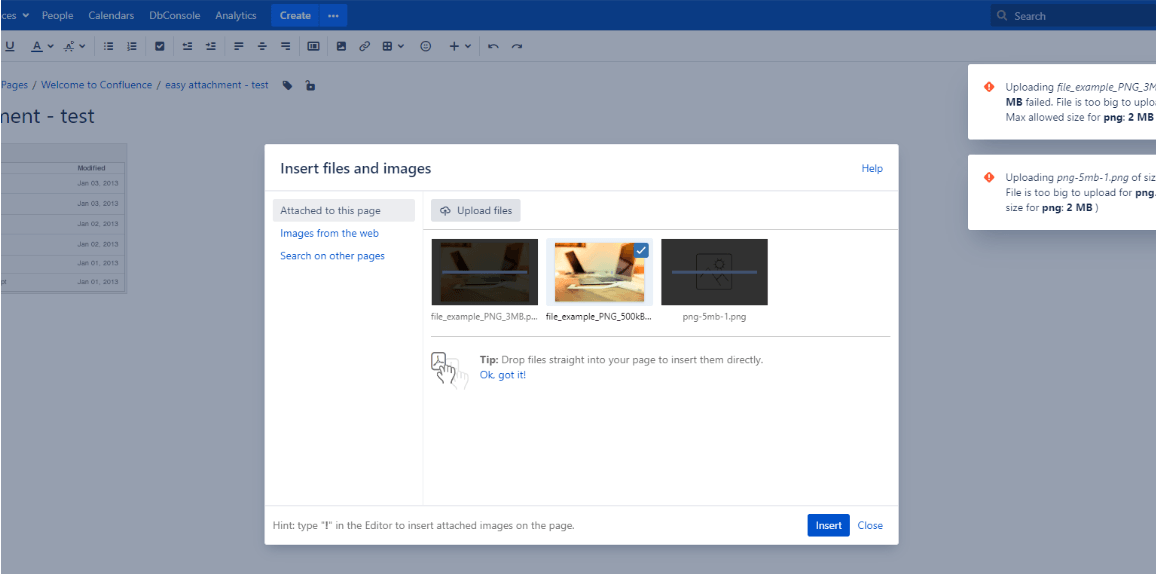Open the insert more content plus dropdown
The height and width of the screenshot is (575, 1157).
tap(460, 46)
